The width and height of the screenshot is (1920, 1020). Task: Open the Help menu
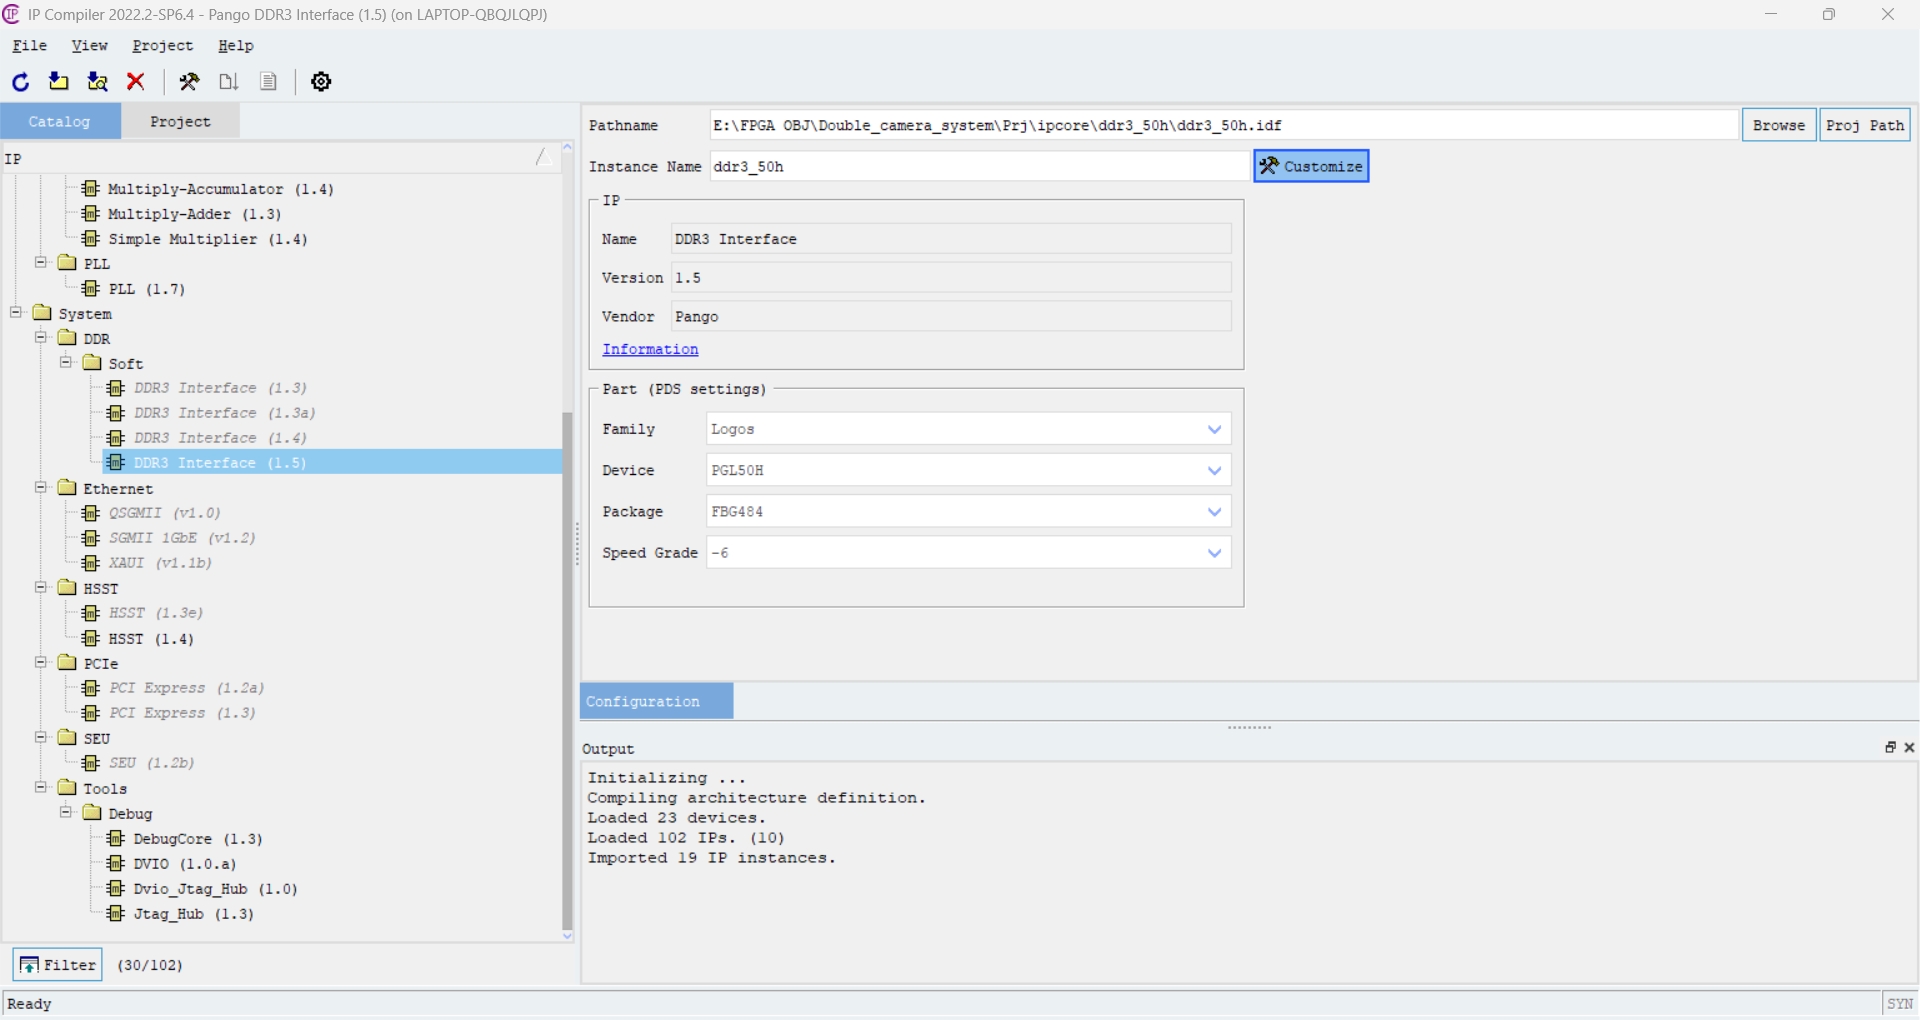coord(236,46)
